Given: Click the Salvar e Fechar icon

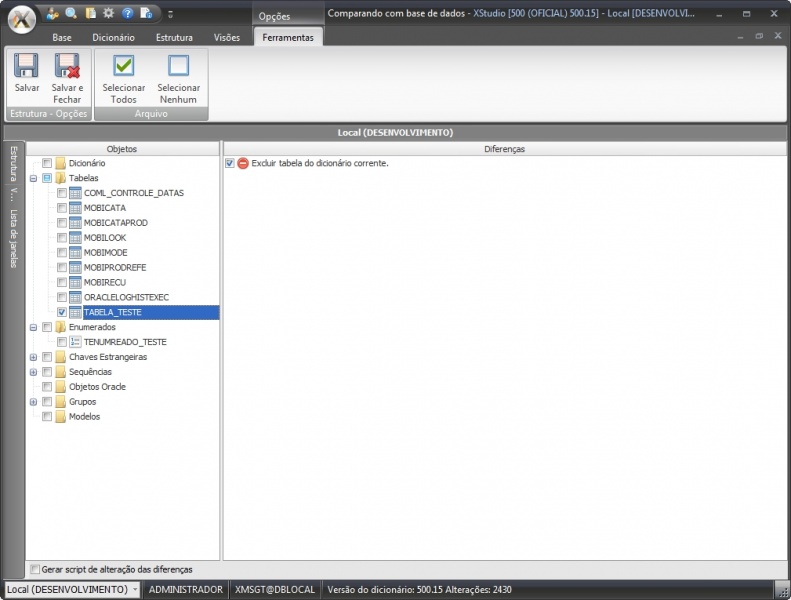Looking at the screenshot, I should (67, 66).
